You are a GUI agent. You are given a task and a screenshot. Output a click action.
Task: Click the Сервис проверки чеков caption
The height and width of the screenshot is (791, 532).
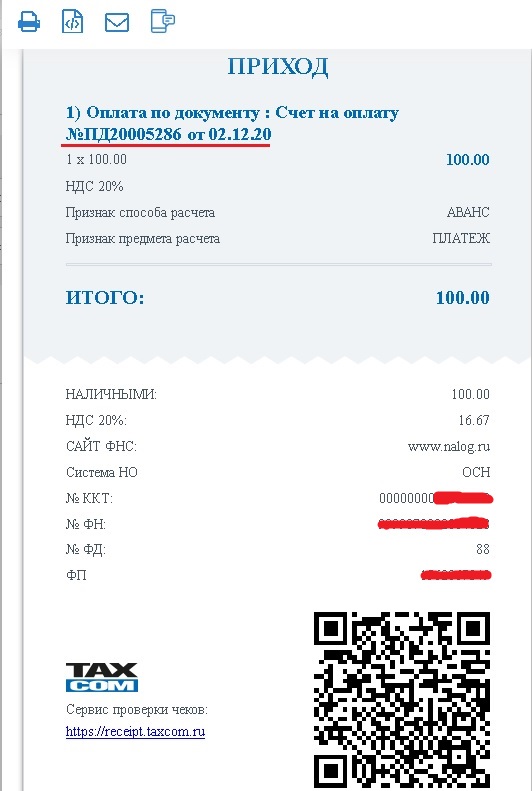[137, 710]
